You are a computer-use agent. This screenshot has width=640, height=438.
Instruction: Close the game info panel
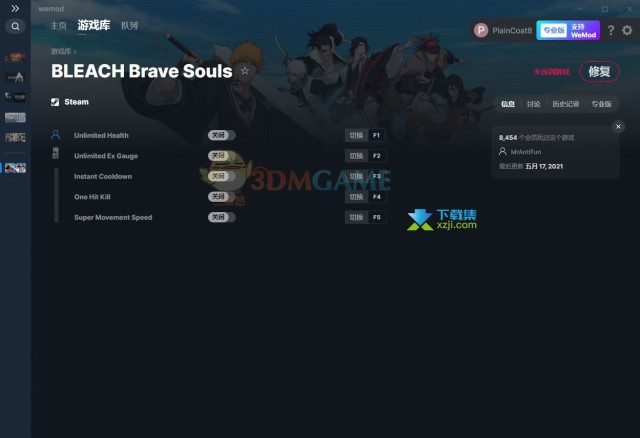click(618, 127)
